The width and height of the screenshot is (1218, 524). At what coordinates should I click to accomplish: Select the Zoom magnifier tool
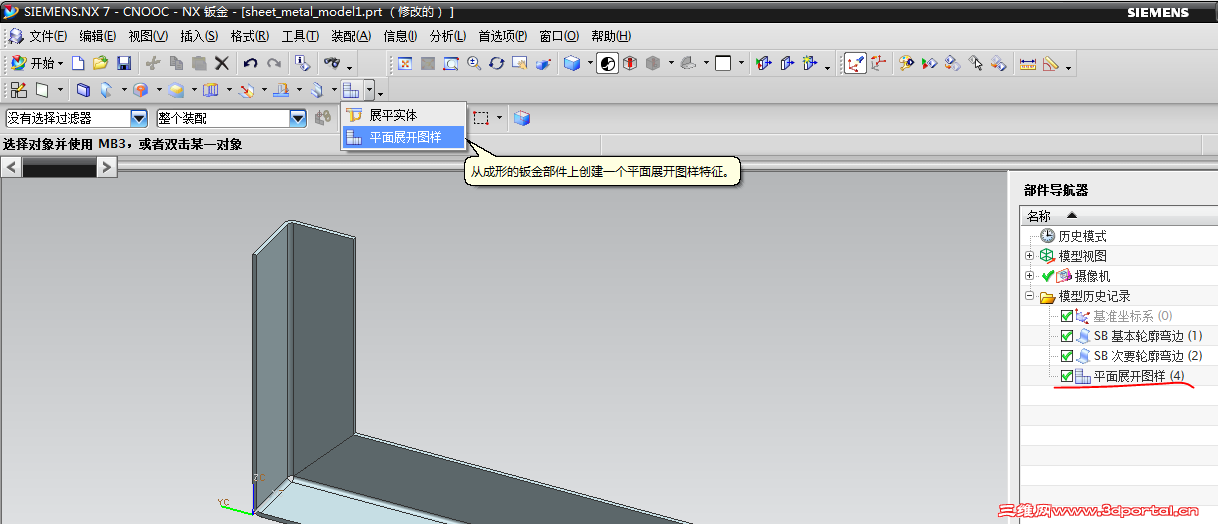coord(474,63)
